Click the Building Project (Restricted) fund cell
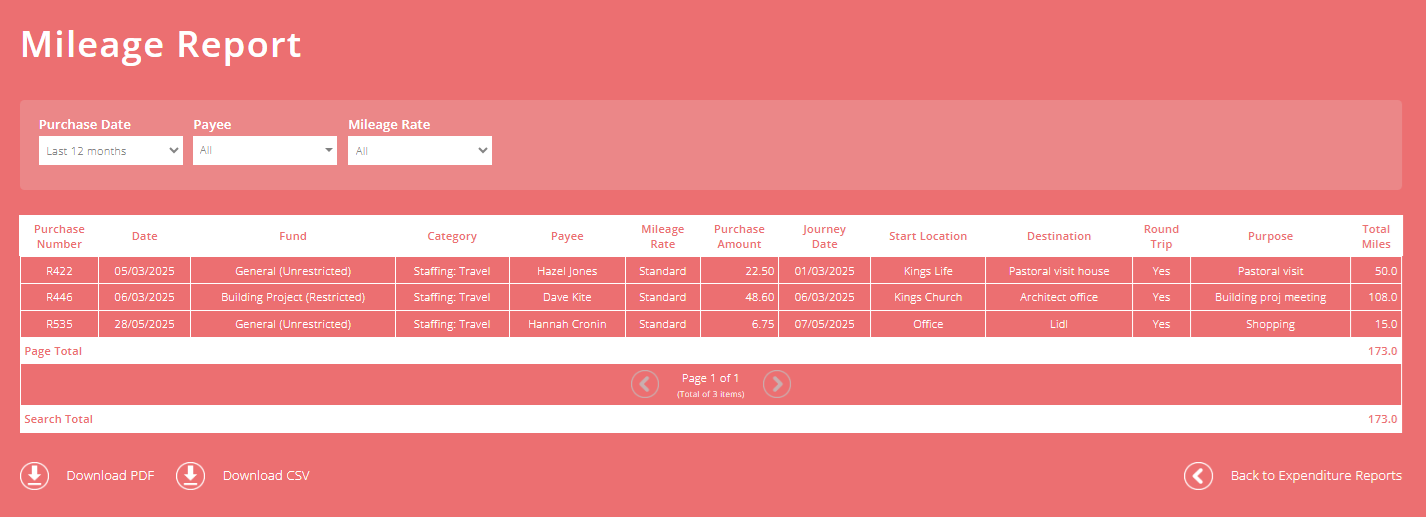Viewport: 1426px width, 517px height. pyautogui.click(x=293, y=298)
